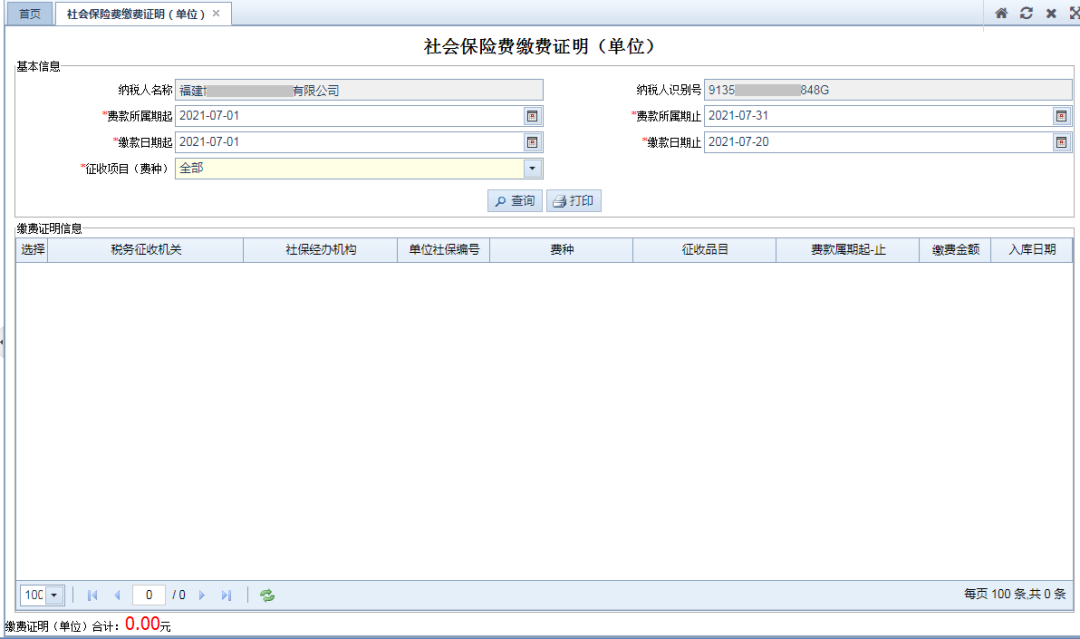Image resolution: width=1080 pixels, height=639 pixels.
Task: Click the close-page X icon at top right
Action: [x=1051, y=13]
